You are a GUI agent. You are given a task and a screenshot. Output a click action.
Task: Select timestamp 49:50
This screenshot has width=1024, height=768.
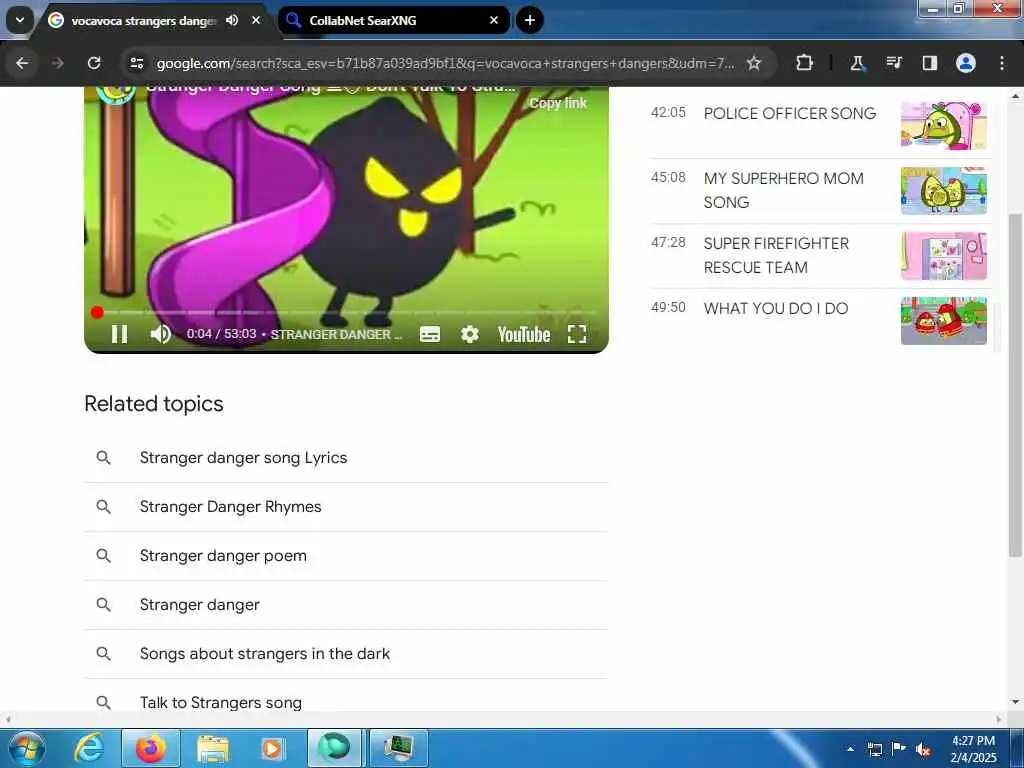(668, 308)
